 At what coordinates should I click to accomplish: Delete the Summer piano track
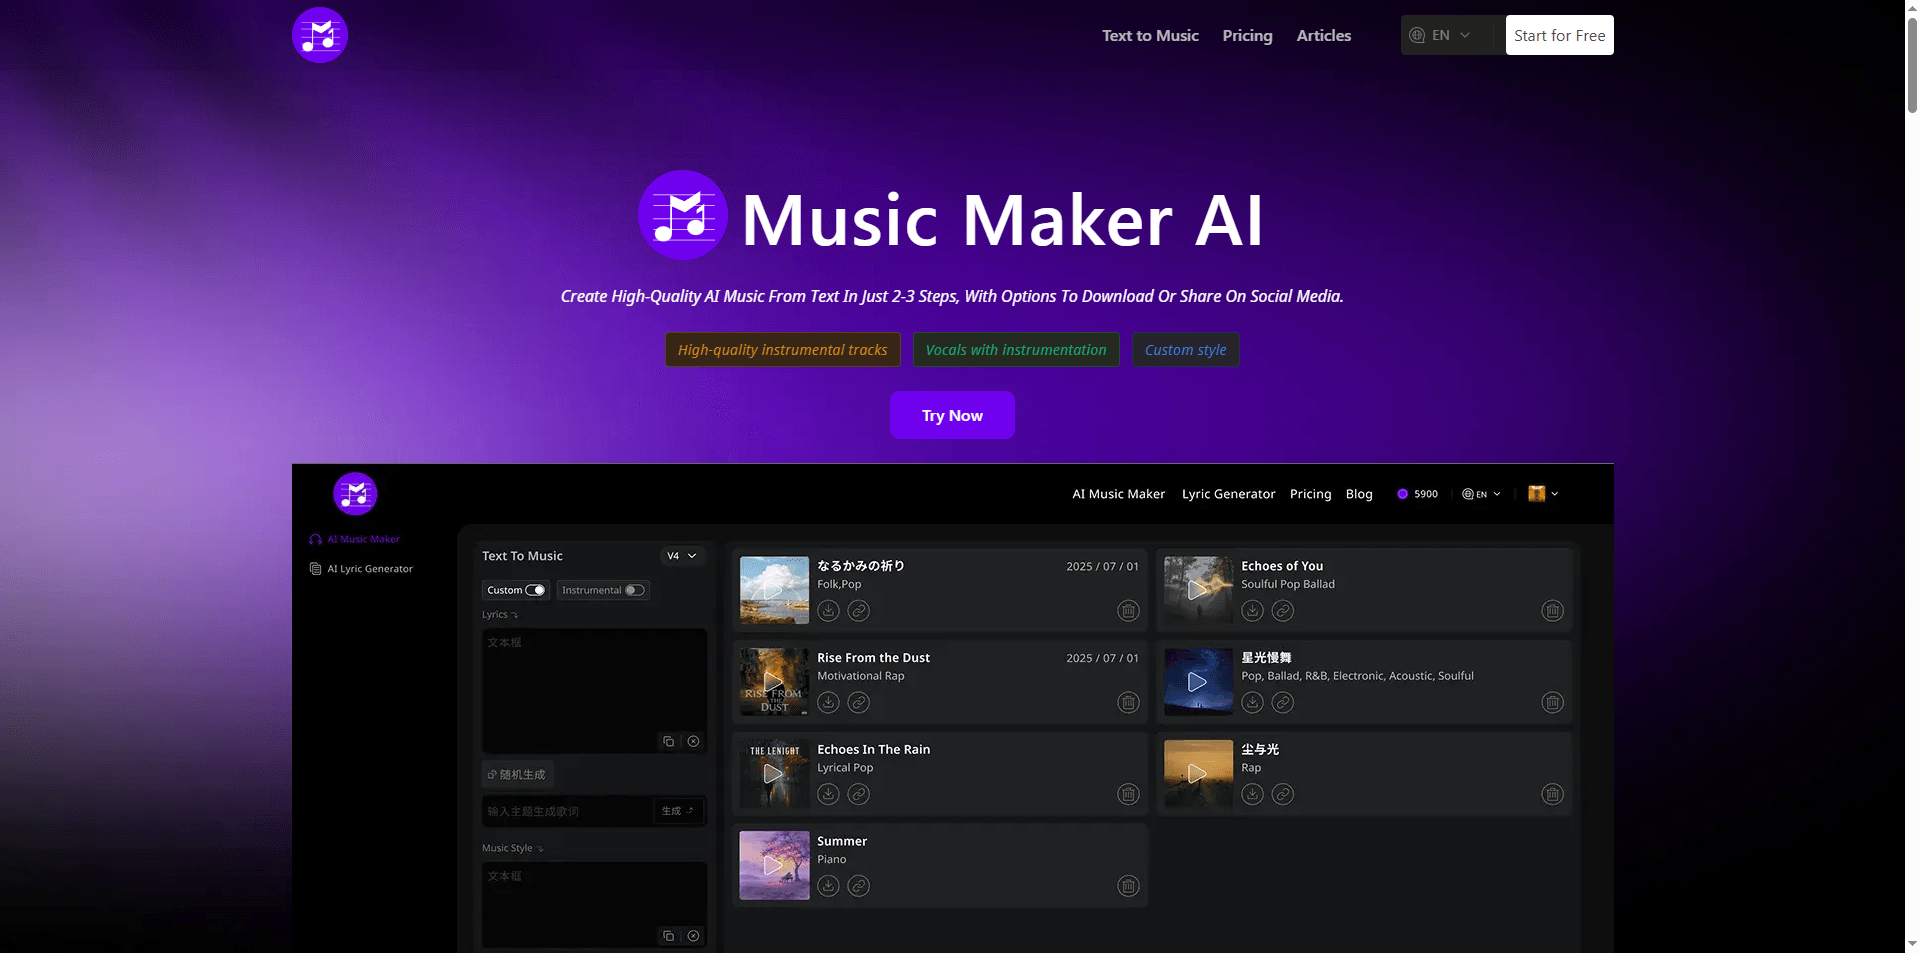coord(1128,886)
